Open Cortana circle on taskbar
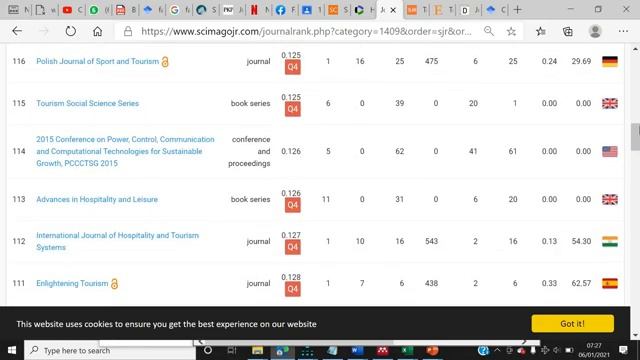 coord(208,350)
